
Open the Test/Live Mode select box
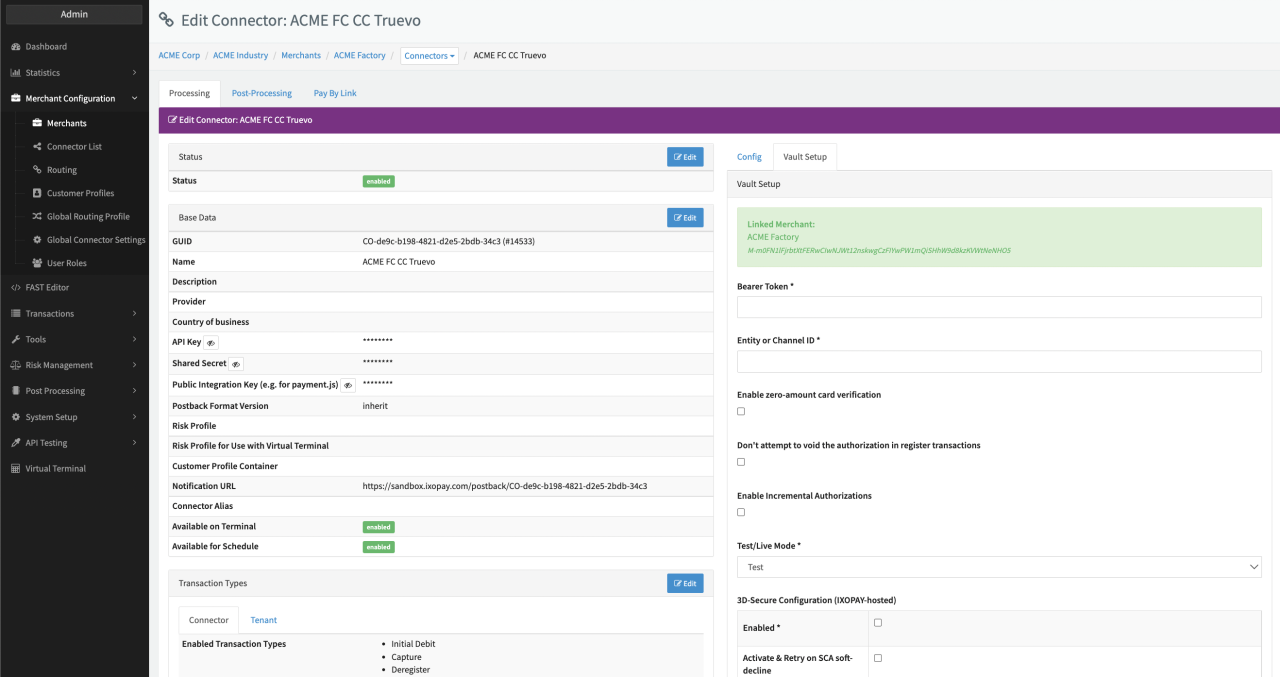point(998,567)
